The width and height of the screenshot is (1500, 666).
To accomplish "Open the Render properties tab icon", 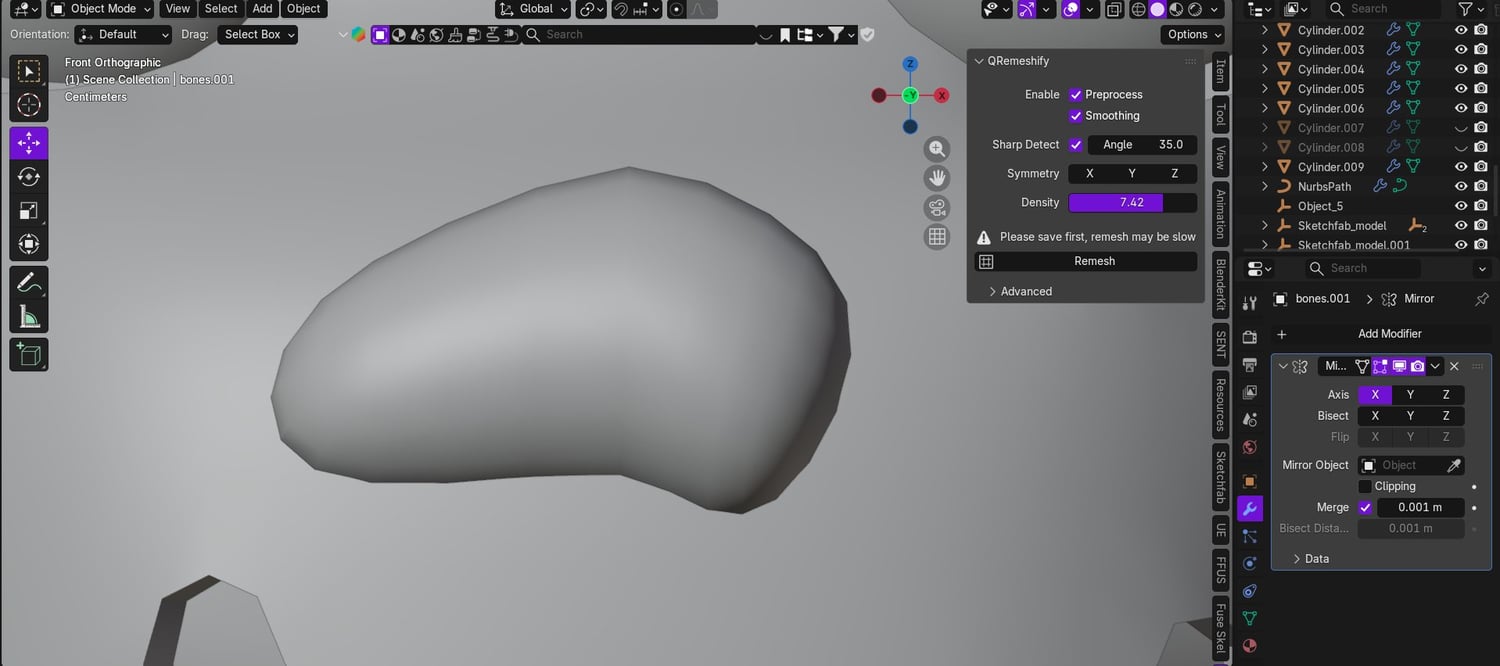I will 1249,337.
